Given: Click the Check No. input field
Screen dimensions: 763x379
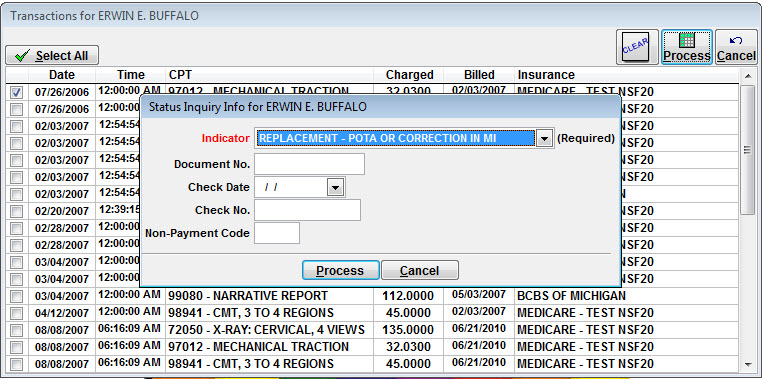Looking at the screenshot, I should (x=308, y=210).
